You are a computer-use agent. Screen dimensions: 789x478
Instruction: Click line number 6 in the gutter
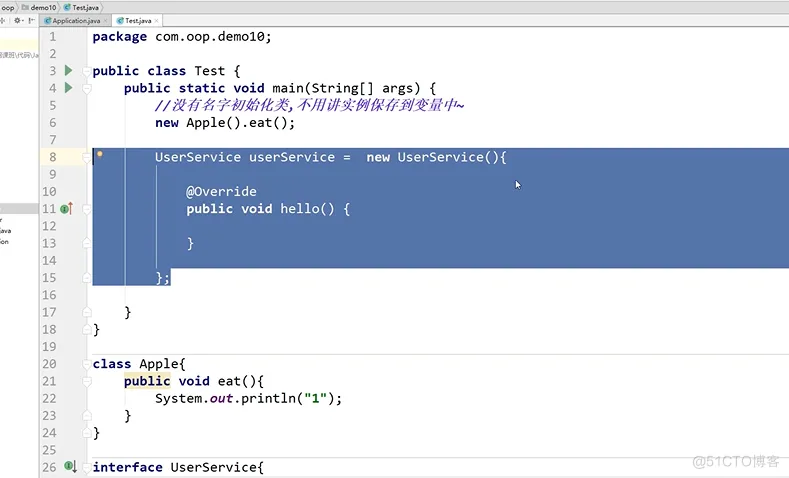coord(53,123)
